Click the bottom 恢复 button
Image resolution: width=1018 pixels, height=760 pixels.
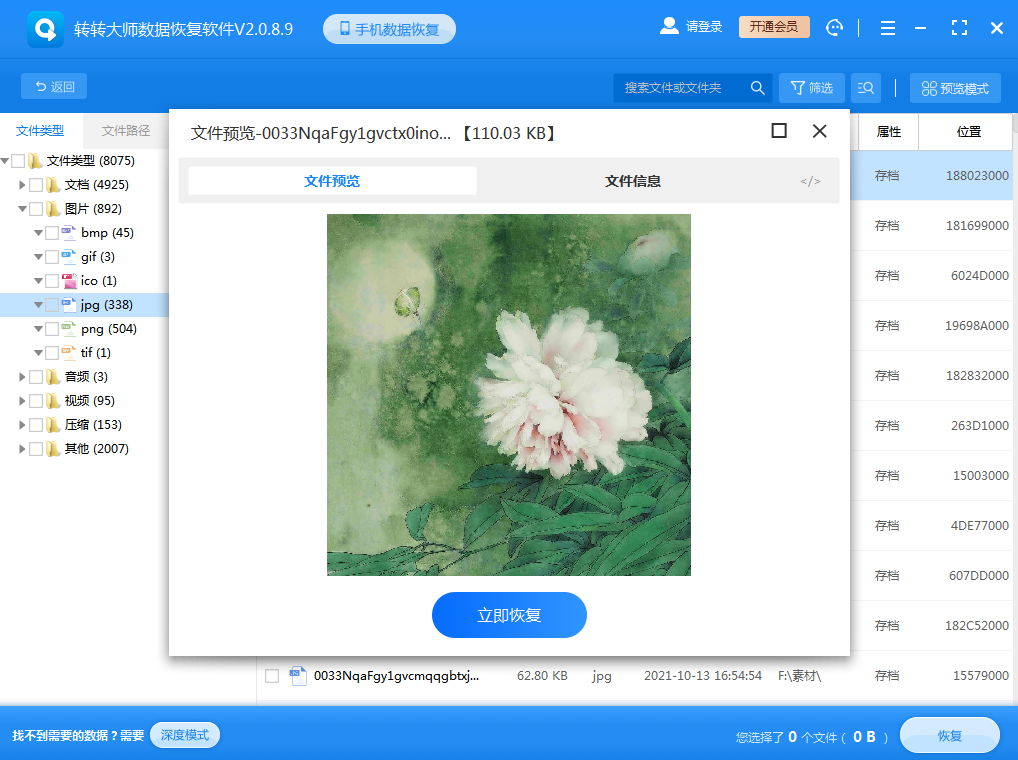949,735
